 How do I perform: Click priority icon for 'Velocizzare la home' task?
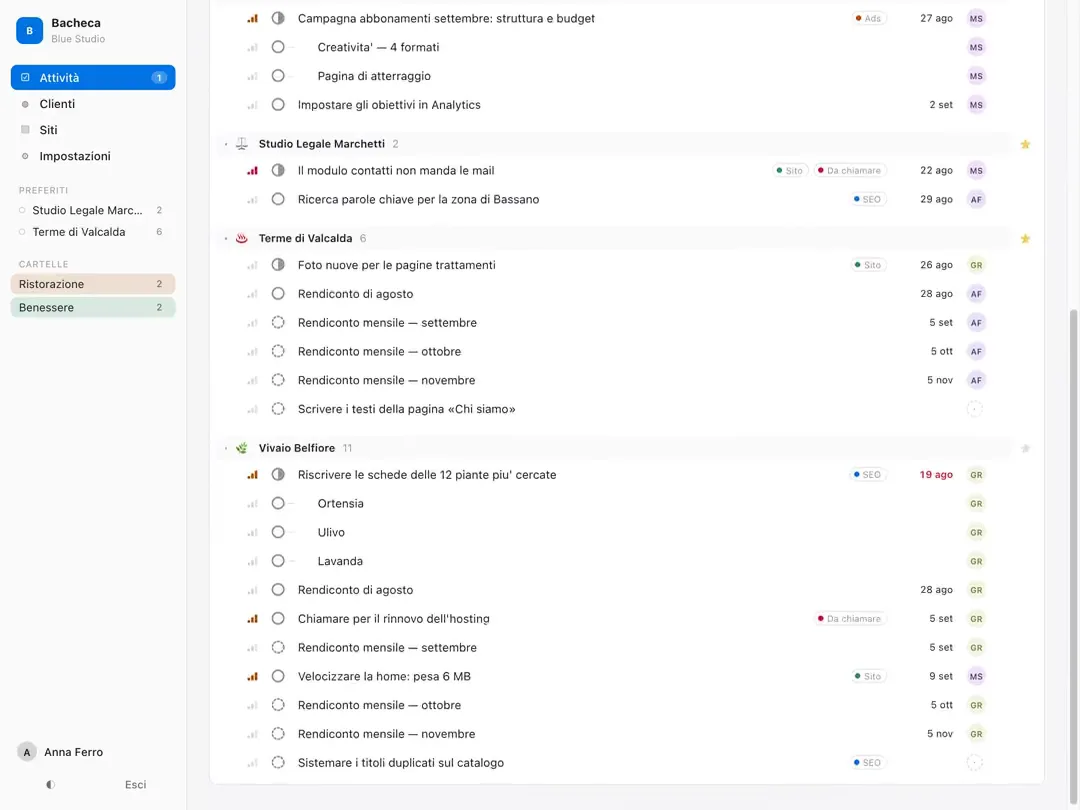[252, 677]
